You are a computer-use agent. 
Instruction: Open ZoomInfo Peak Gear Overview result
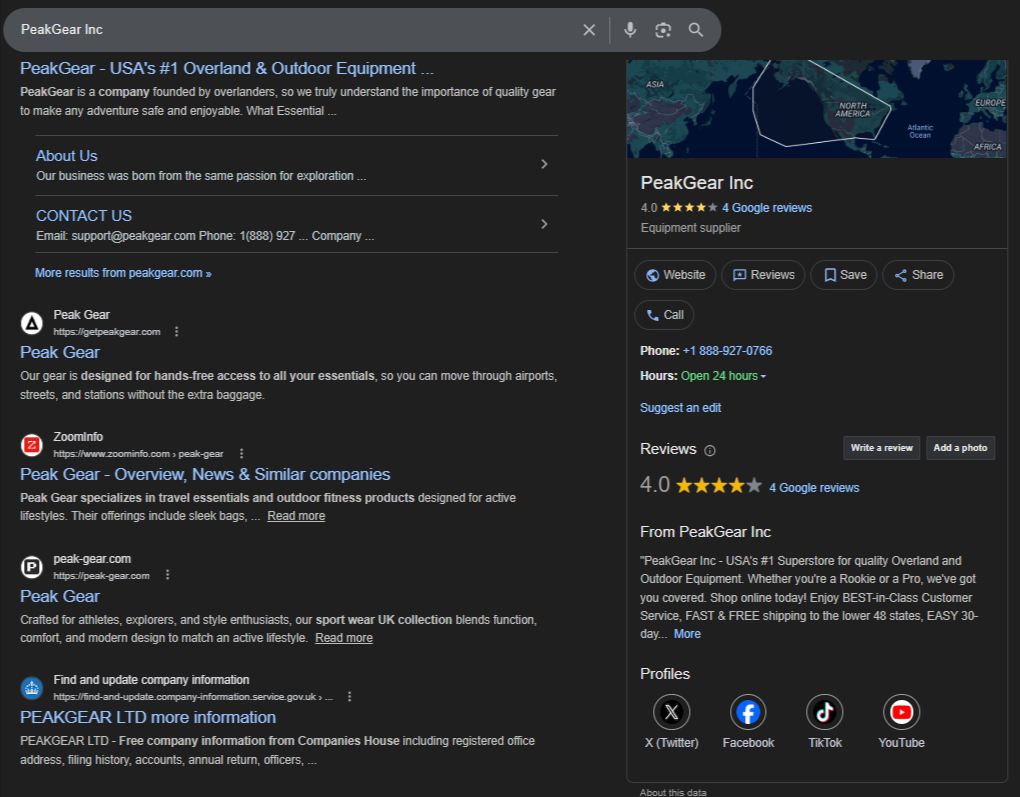point(205,474)
